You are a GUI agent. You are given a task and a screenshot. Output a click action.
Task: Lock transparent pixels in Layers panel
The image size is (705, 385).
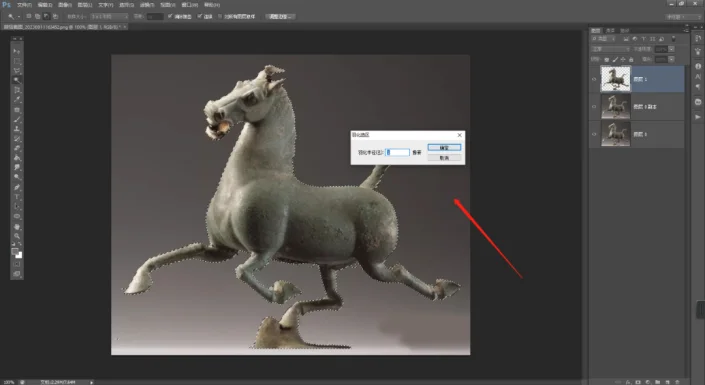coord(607,59)
